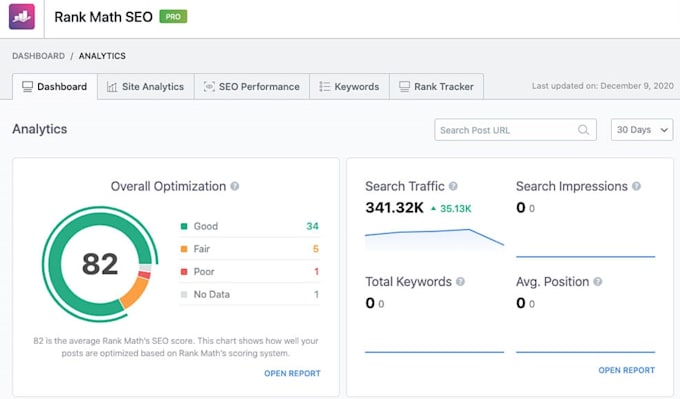Click the Avg. Position label
The height and width of the screenshot is (399, 680).
(552, 282)
